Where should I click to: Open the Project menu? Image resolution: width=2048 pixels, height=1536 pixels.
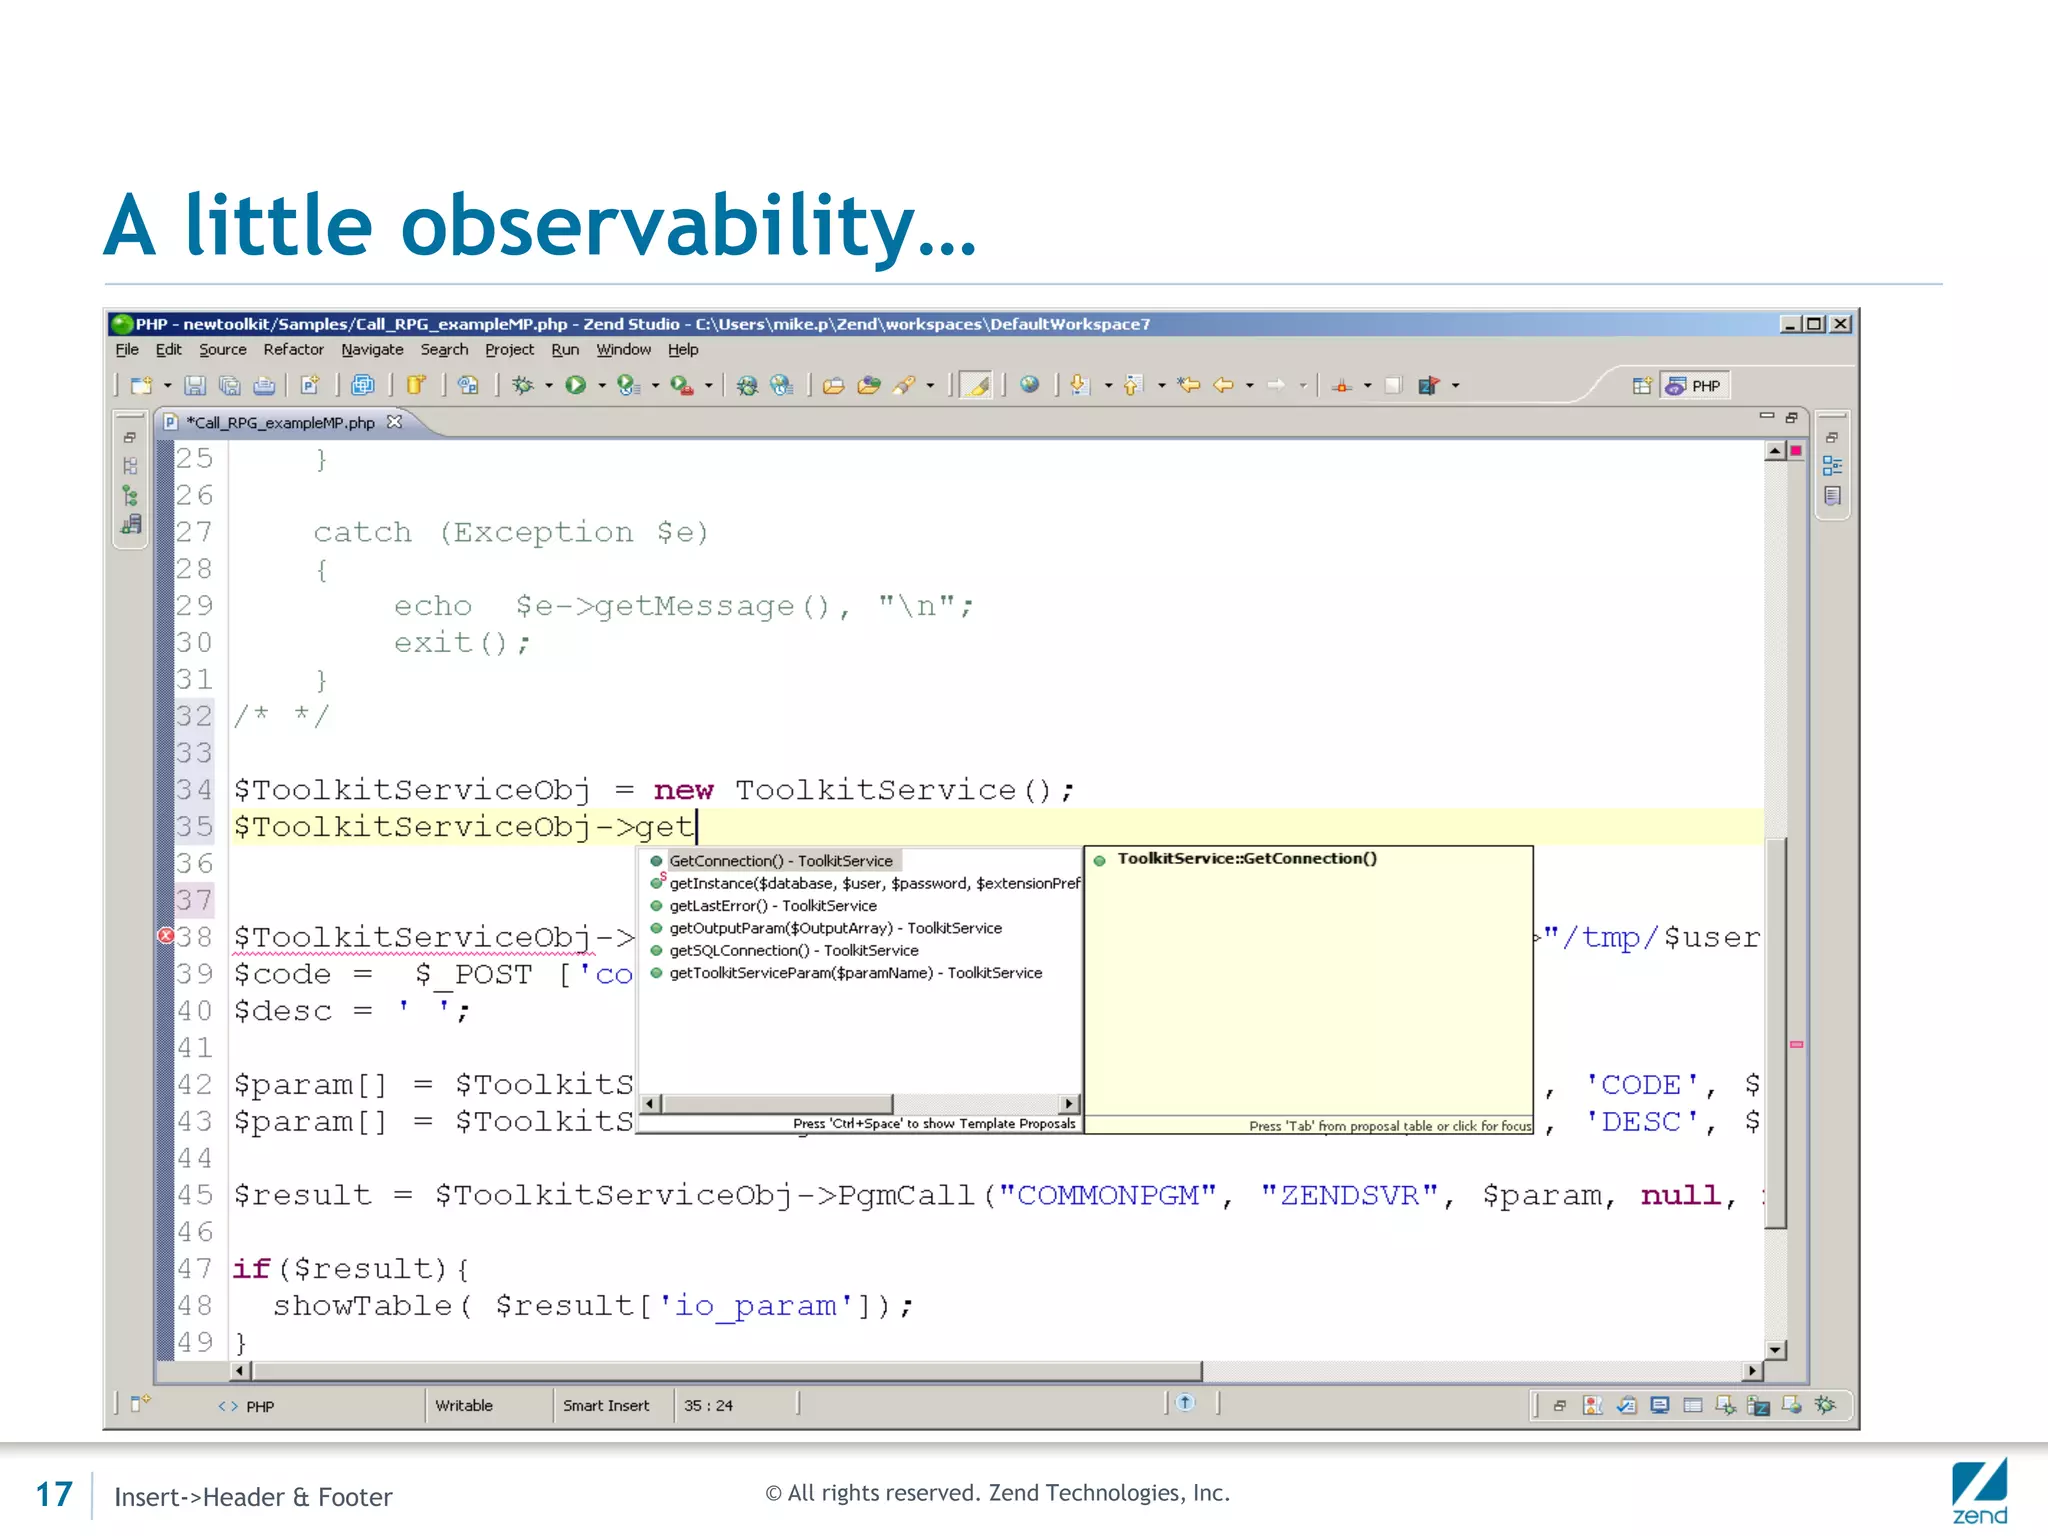coord(509,350)
